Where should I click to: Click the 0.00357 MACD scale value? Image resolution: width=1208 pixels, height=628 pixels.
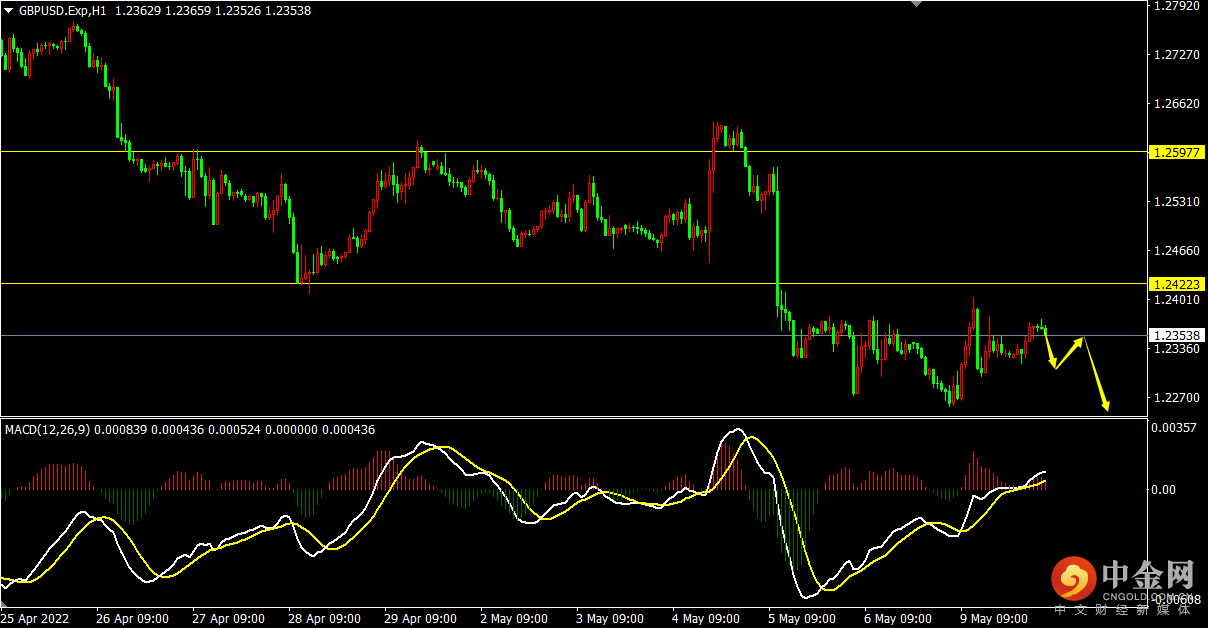1175,428
